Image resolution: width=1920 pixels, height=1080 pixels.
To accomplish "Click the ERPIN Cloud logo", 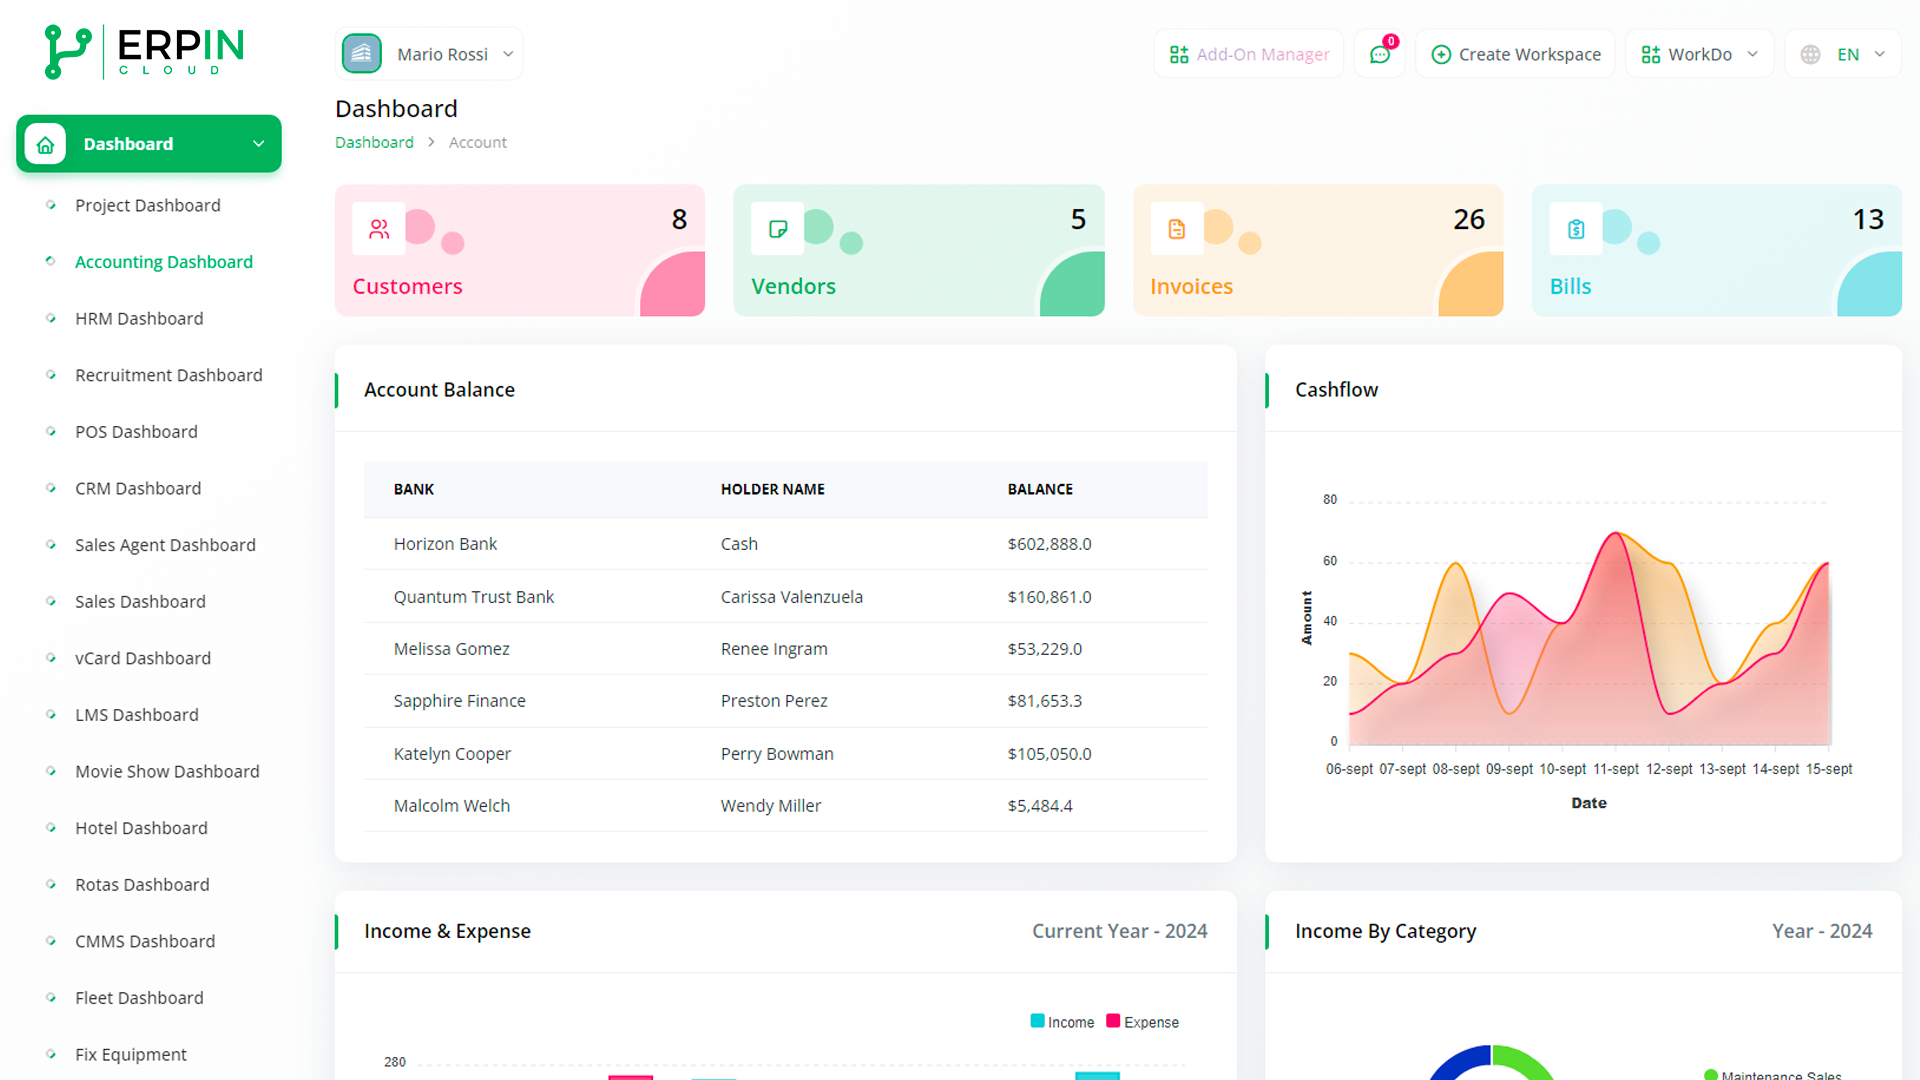I will (x=145, y=51).
